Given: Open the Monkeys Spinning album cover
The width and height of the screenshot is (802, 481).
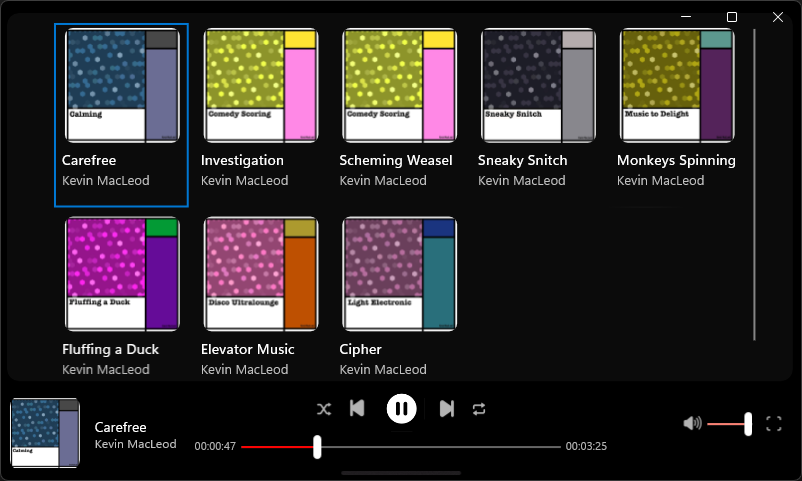Looking at the screenshot, I should [677, 85].
